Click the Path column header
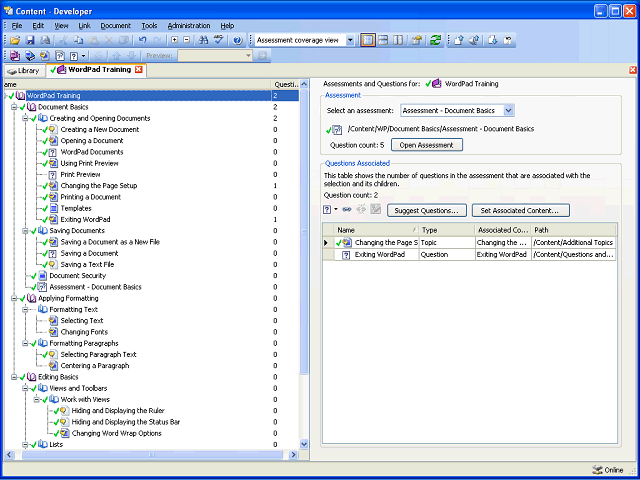This screenshot has height=480, width=640. [x=574, y=230]
